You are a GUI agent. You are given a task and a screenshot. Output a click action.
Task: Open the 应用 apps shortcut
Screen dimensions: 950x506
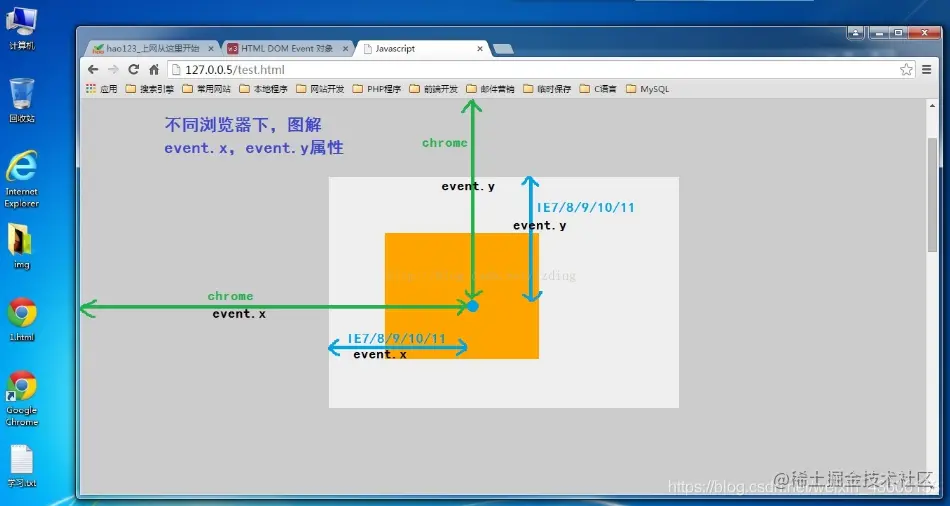pyautogui.click(x=101, y=88)
